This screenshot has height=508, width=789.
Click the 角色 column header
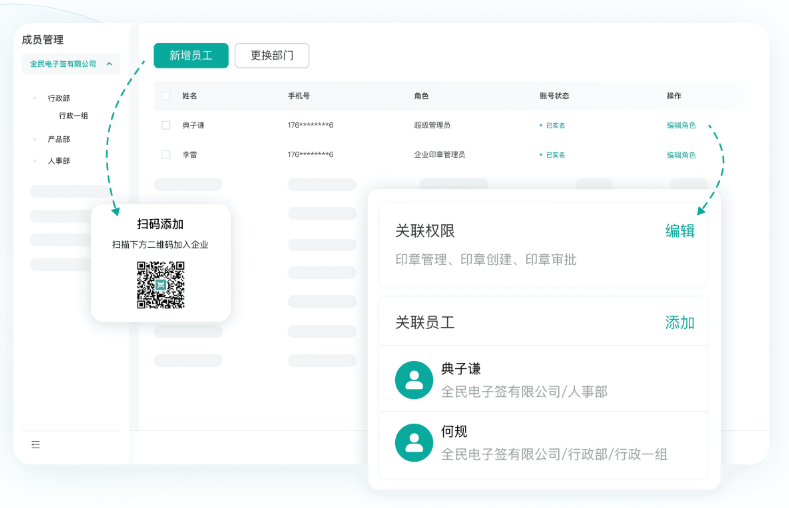click(421, 96)
